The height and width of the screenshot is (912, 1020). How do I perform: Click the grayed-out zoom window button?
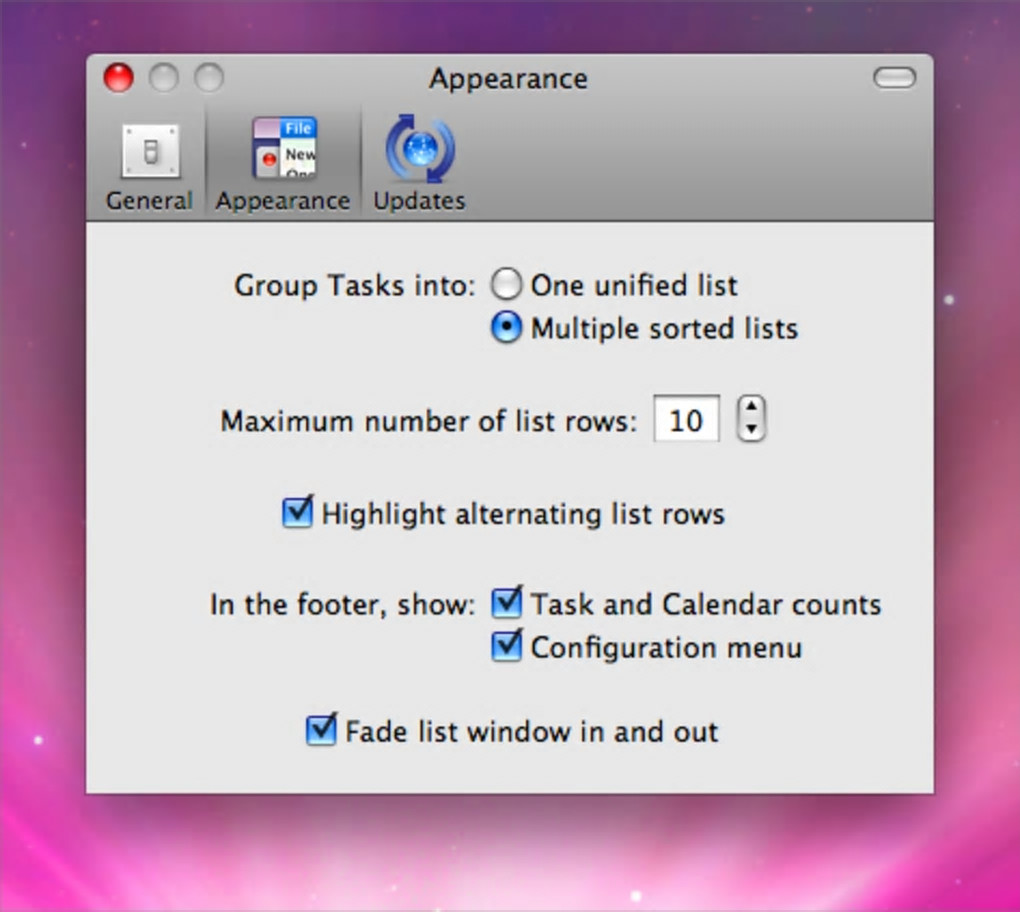209,78
